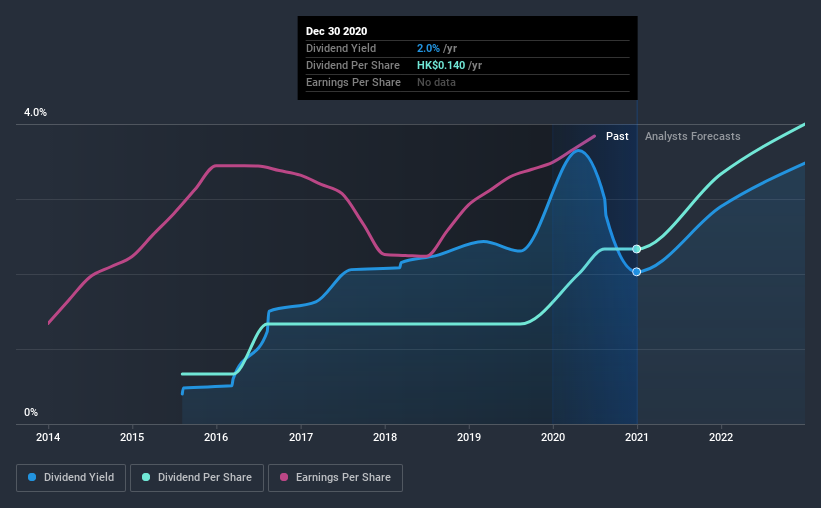Click the teal Dividend Per Share legend dot
821x508 pixels.
coord(146,477)
